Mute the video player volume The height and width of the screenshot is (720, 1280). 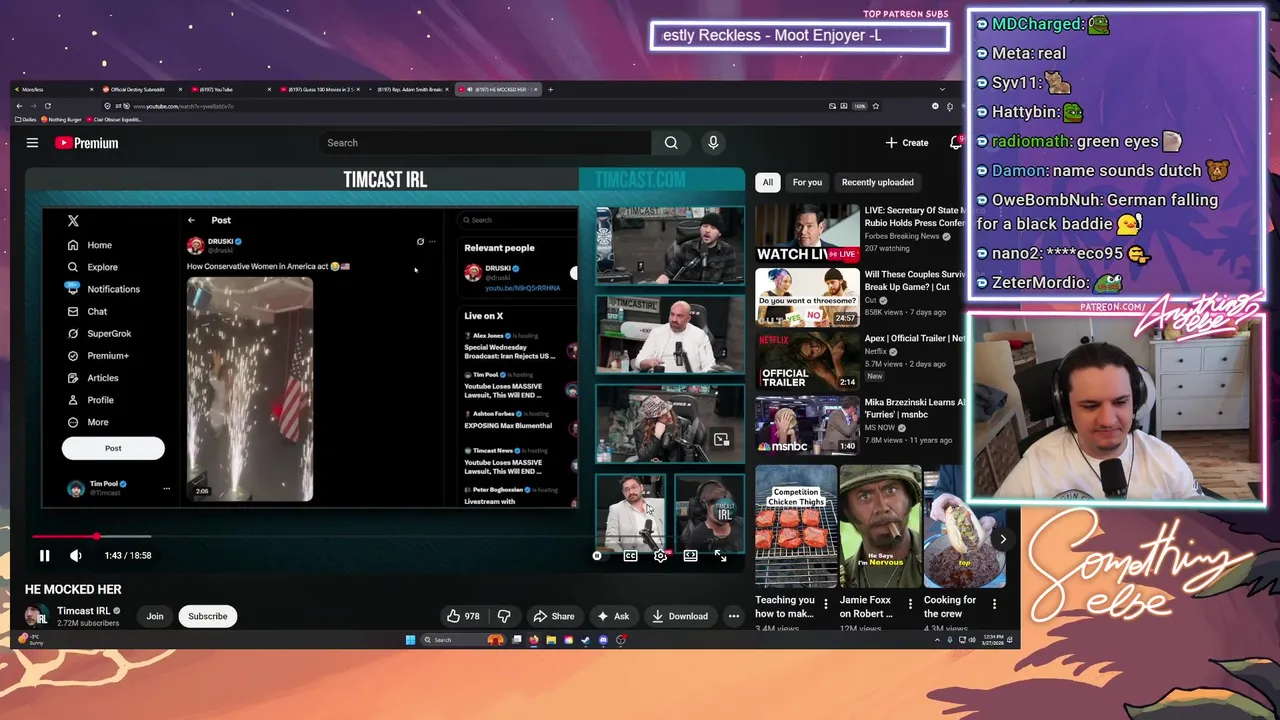click(x=76, y=556)
